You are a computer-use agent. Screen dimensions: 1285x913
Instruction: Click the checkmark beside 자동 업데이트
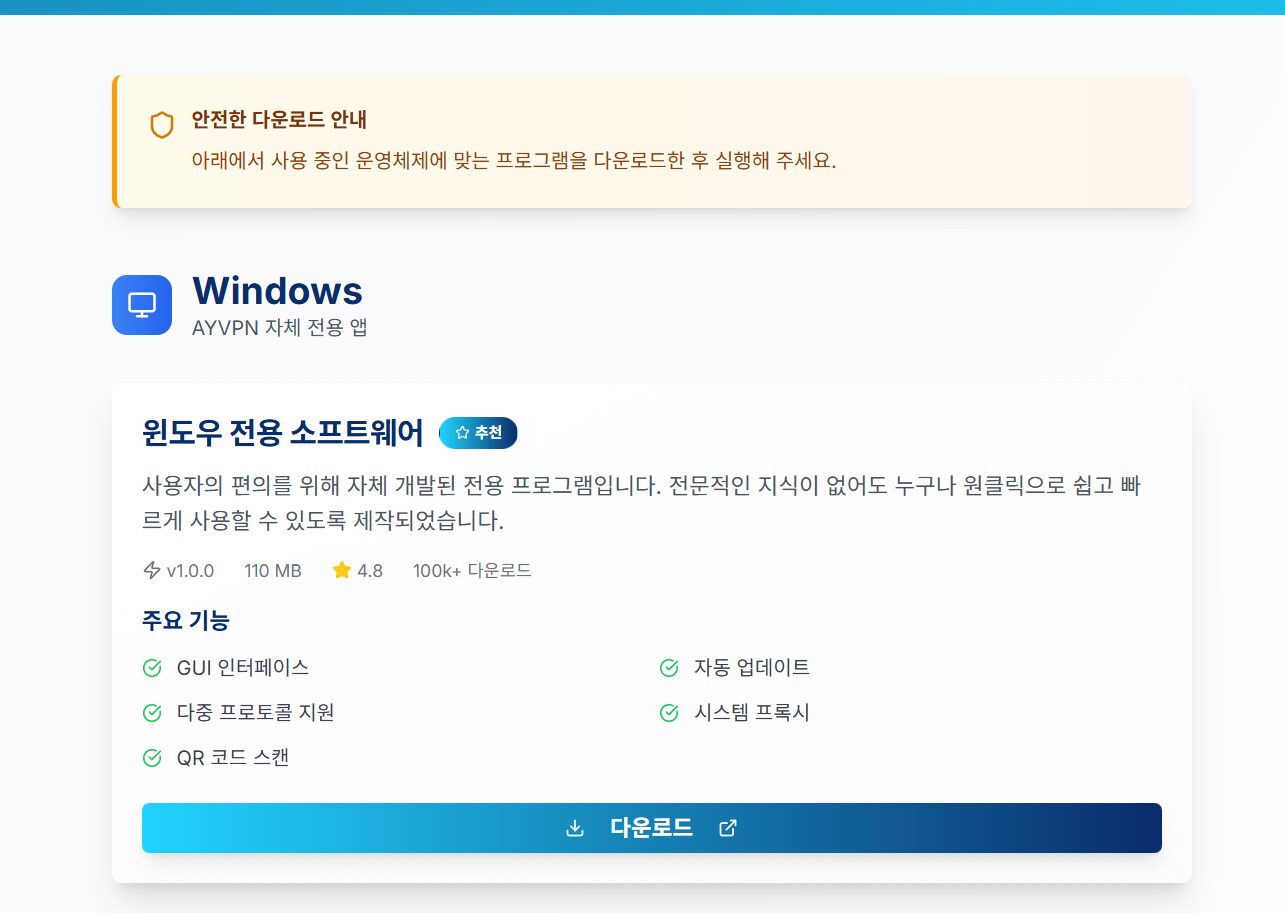point(669,667)
